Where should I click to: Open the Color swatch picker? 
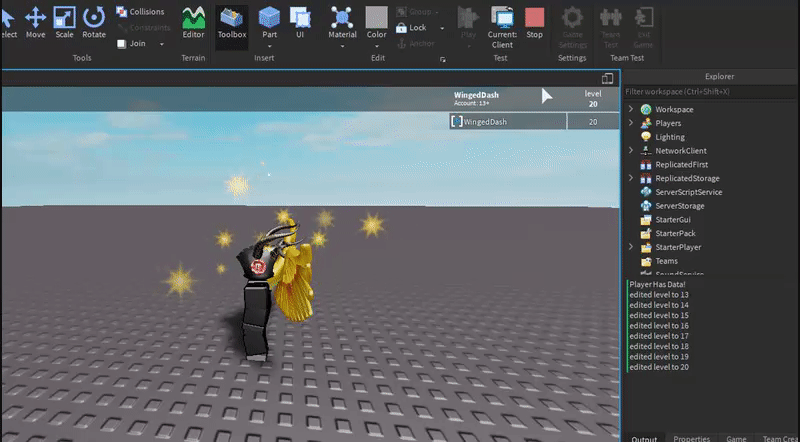[x=377, y=18]
